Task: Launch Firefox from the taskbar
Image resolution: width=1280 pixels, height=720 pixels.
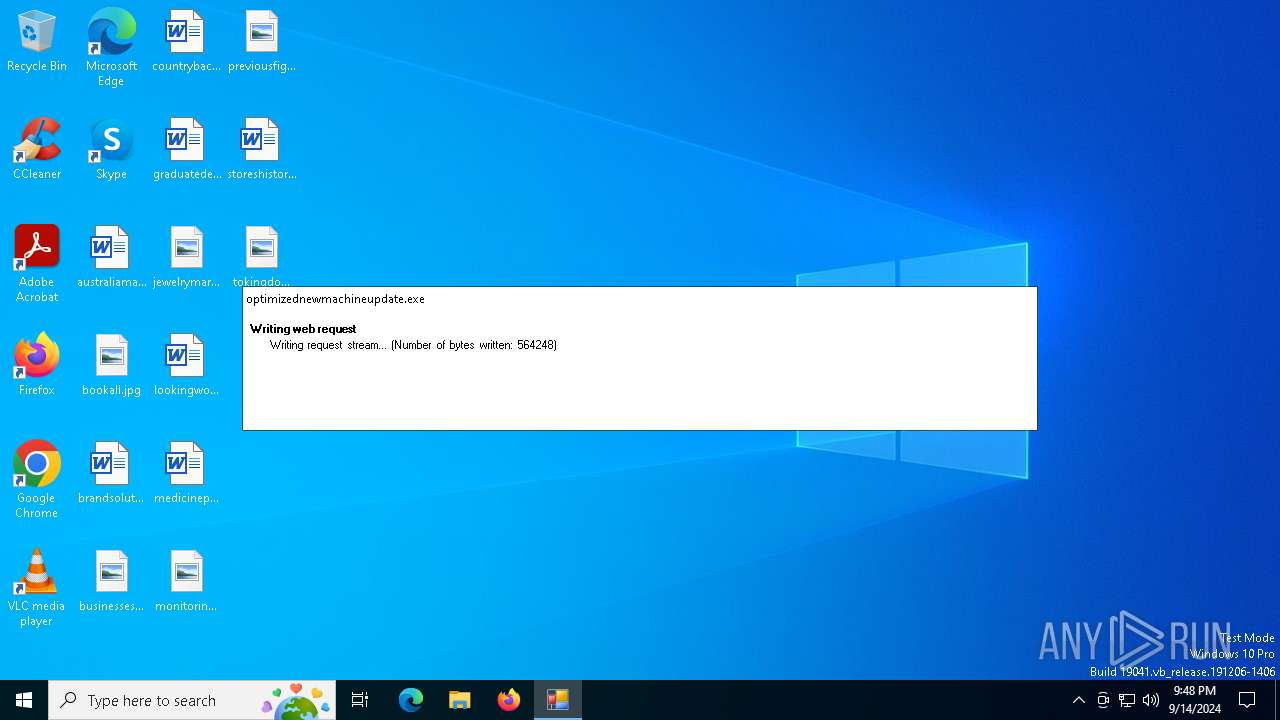Action: [509, 700]
